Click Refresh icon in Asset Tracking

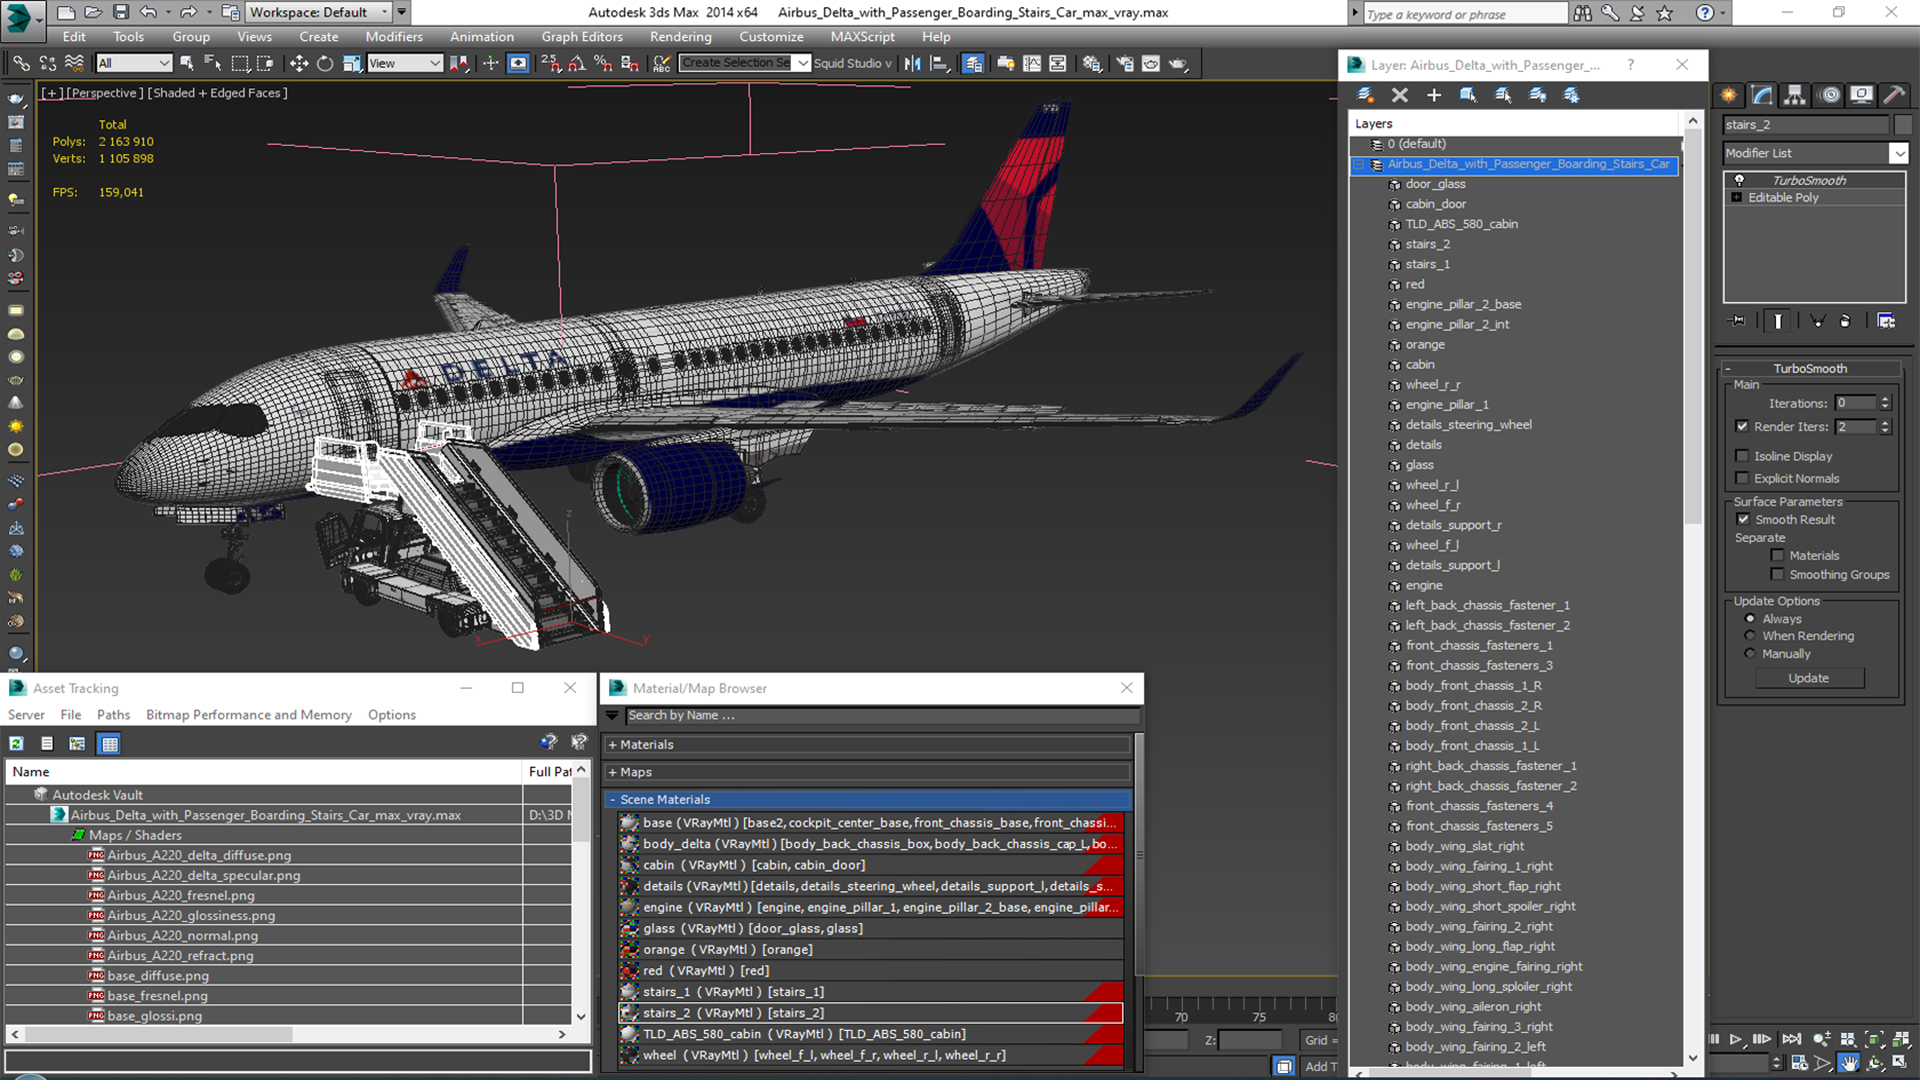17,743
